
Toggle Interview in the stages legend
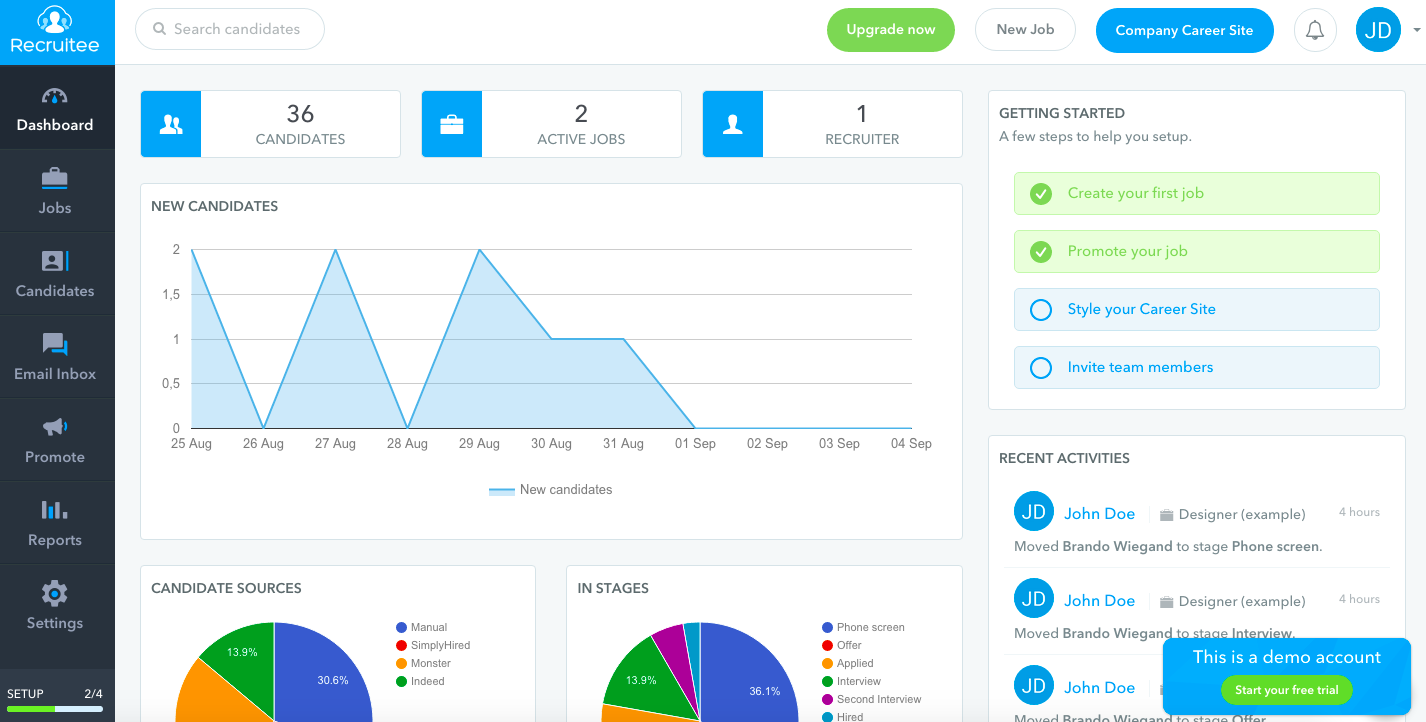(852, 682)
